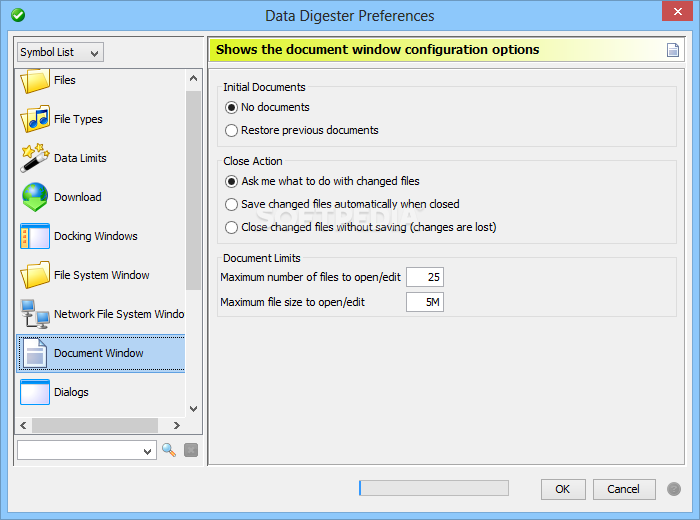700x520 pixels.
Task: Click the horizontal scroll left arrow
Action: tap(24, 425)
